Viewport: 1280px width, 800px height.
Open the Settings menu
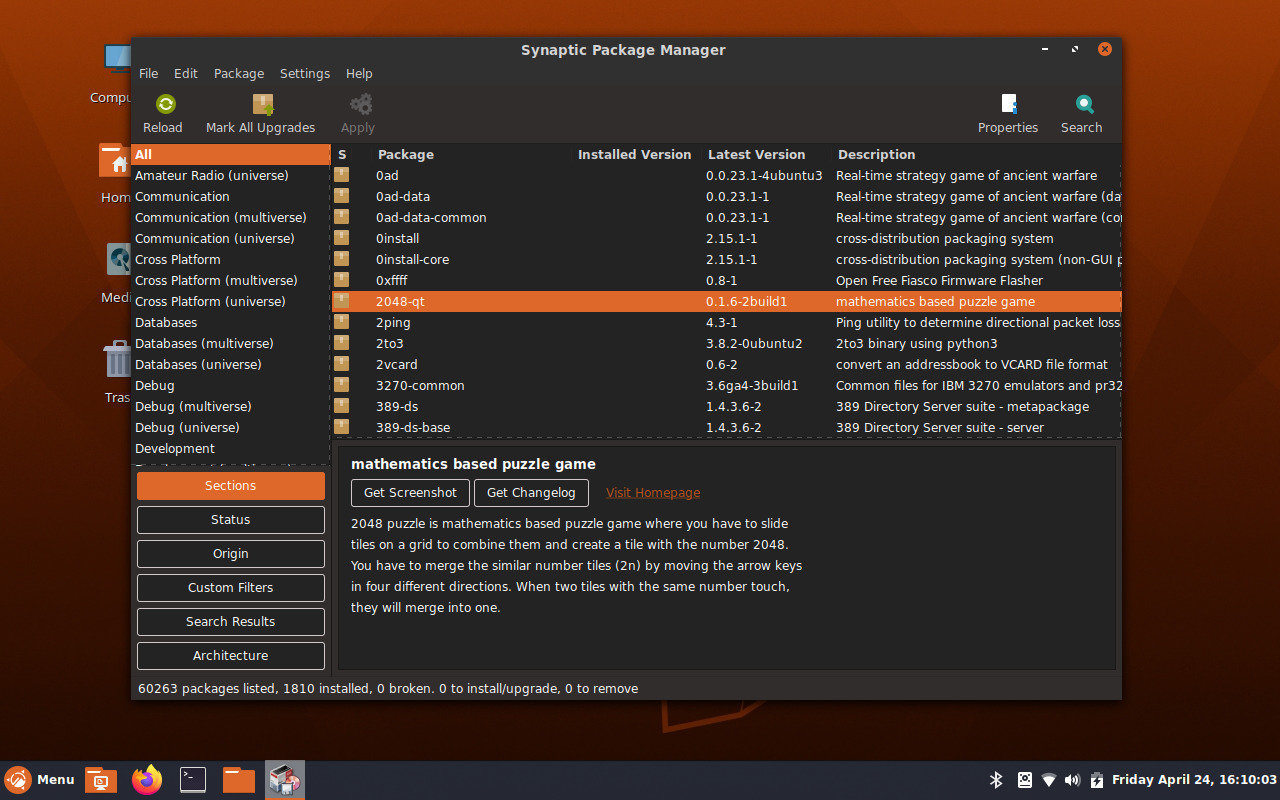(x=305, y=73)
